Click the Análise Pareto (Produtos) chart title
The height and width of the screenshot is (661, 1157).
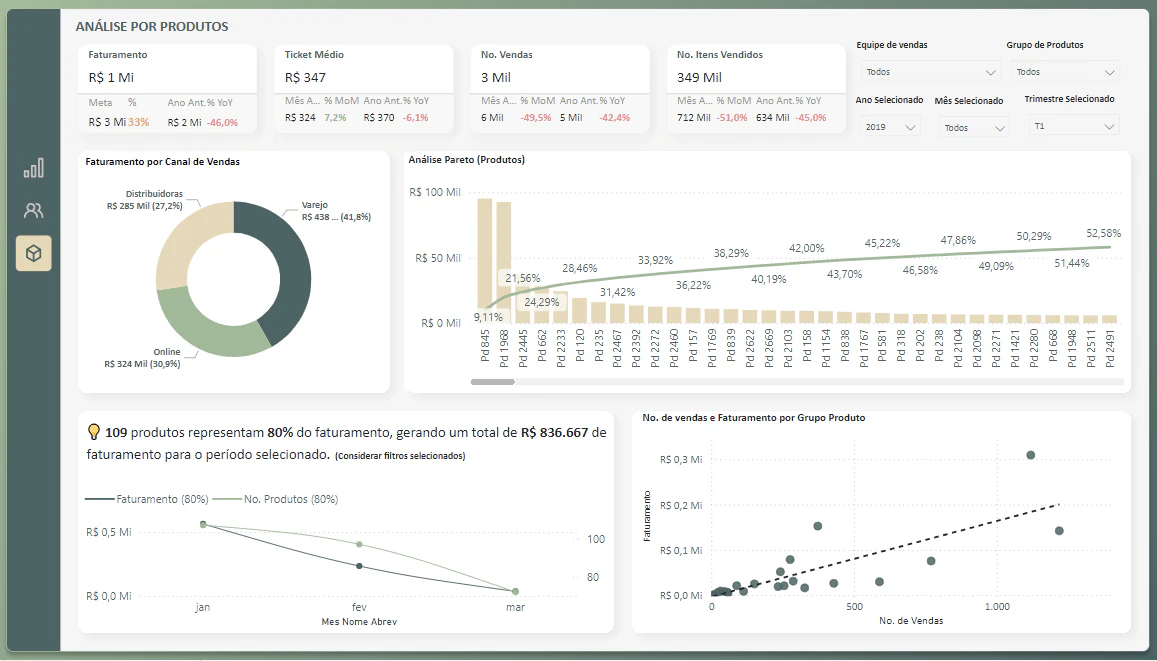pyautogui.click(x=466, y=159)
